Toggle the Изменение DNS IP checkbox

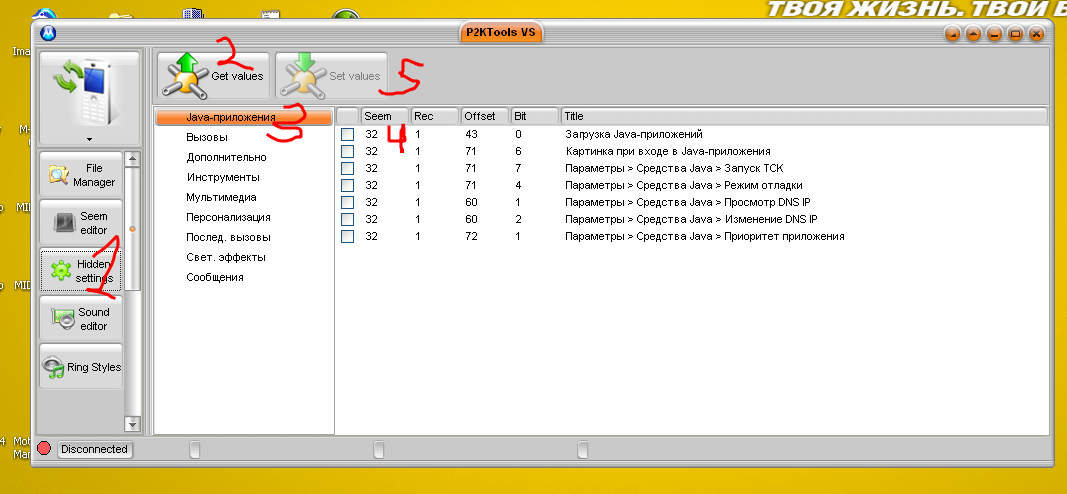coord(348,219)
